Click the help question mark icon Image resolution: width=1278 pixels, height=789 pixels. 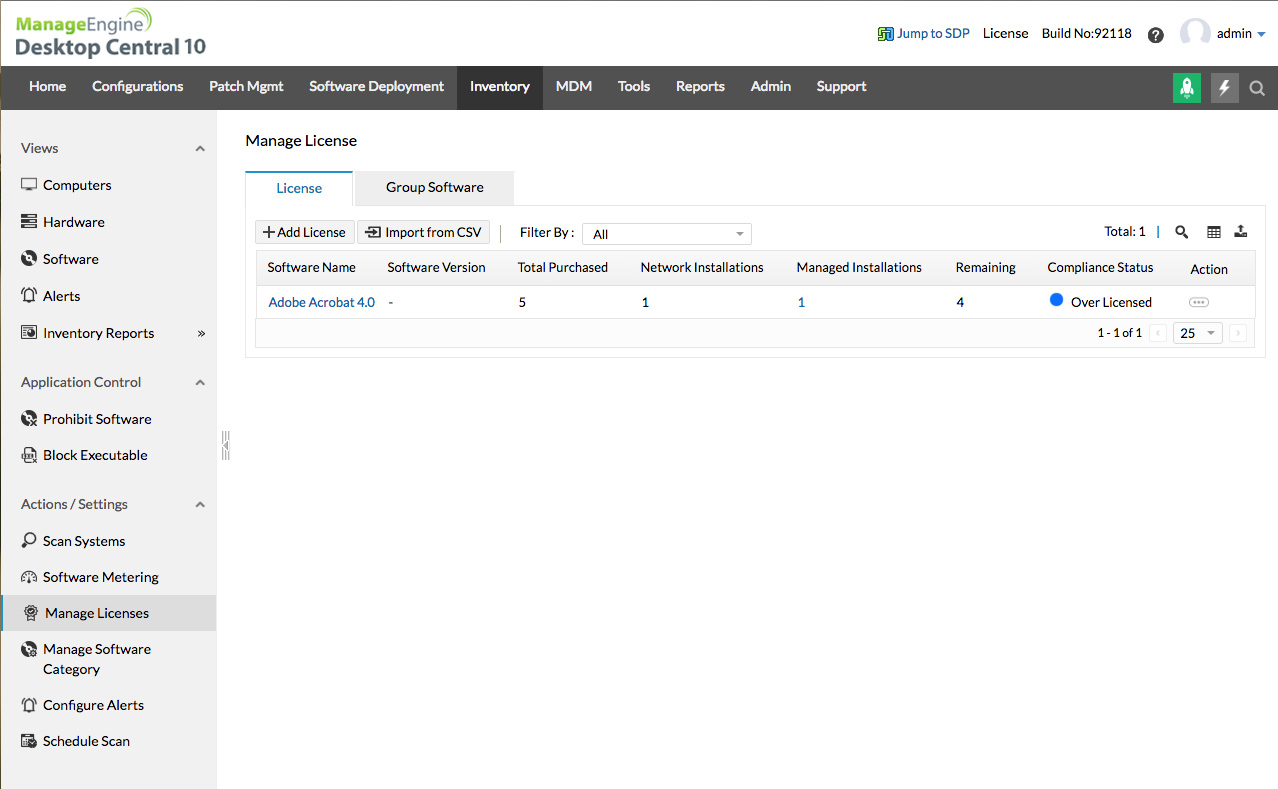(x=1156, y=34)
